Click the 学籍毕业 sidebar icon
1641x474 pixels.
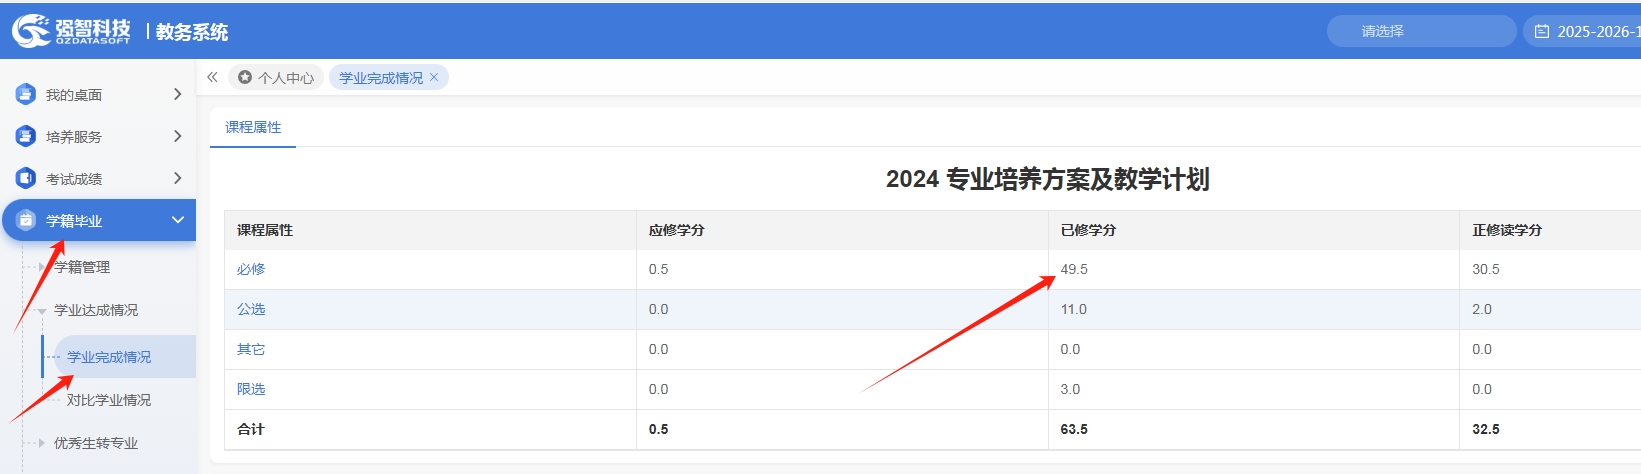click(x=26, y=220)
